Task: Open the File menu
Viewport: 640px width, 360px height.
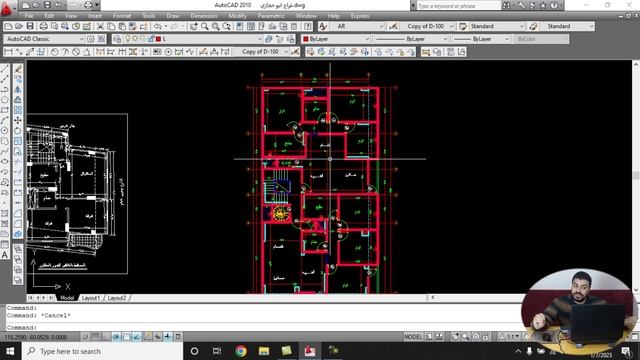Action: coord(29,16)
